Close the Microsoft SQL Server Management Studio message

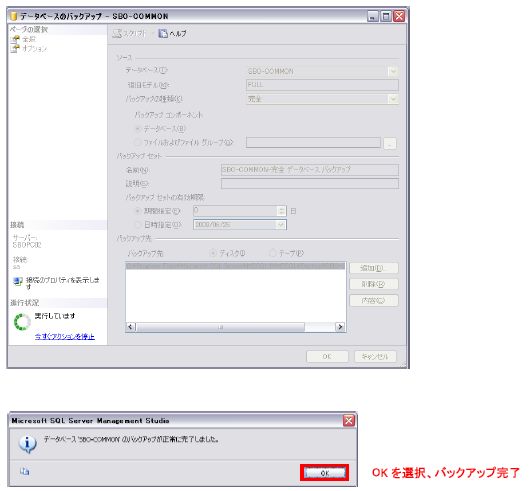(x=349, y=421)
